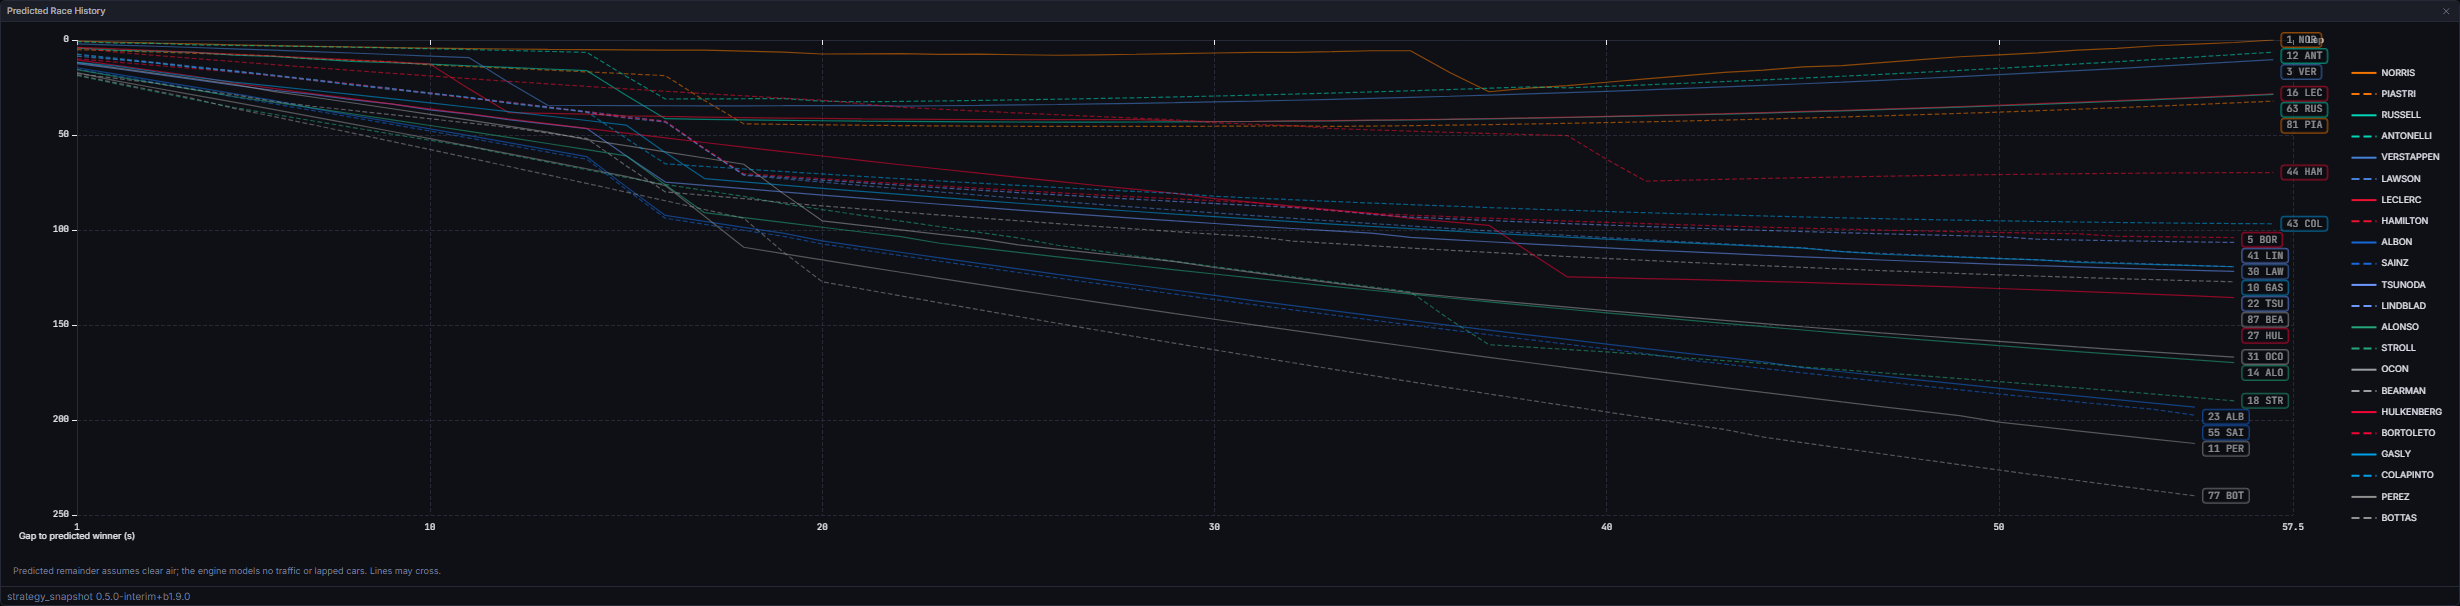2460x606 pixels.
Task: Click lap 20 on the x-axis
Action: [x=822, y=526]
